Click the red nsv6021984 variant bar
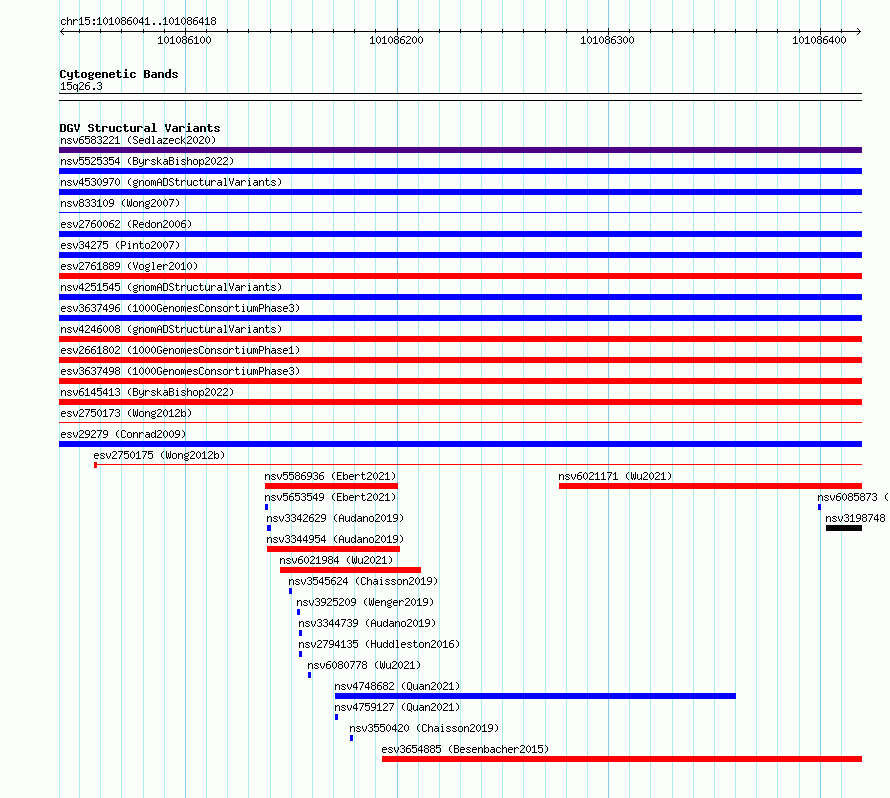The height and width of the screenshot is (798, 890). point(350,570)
